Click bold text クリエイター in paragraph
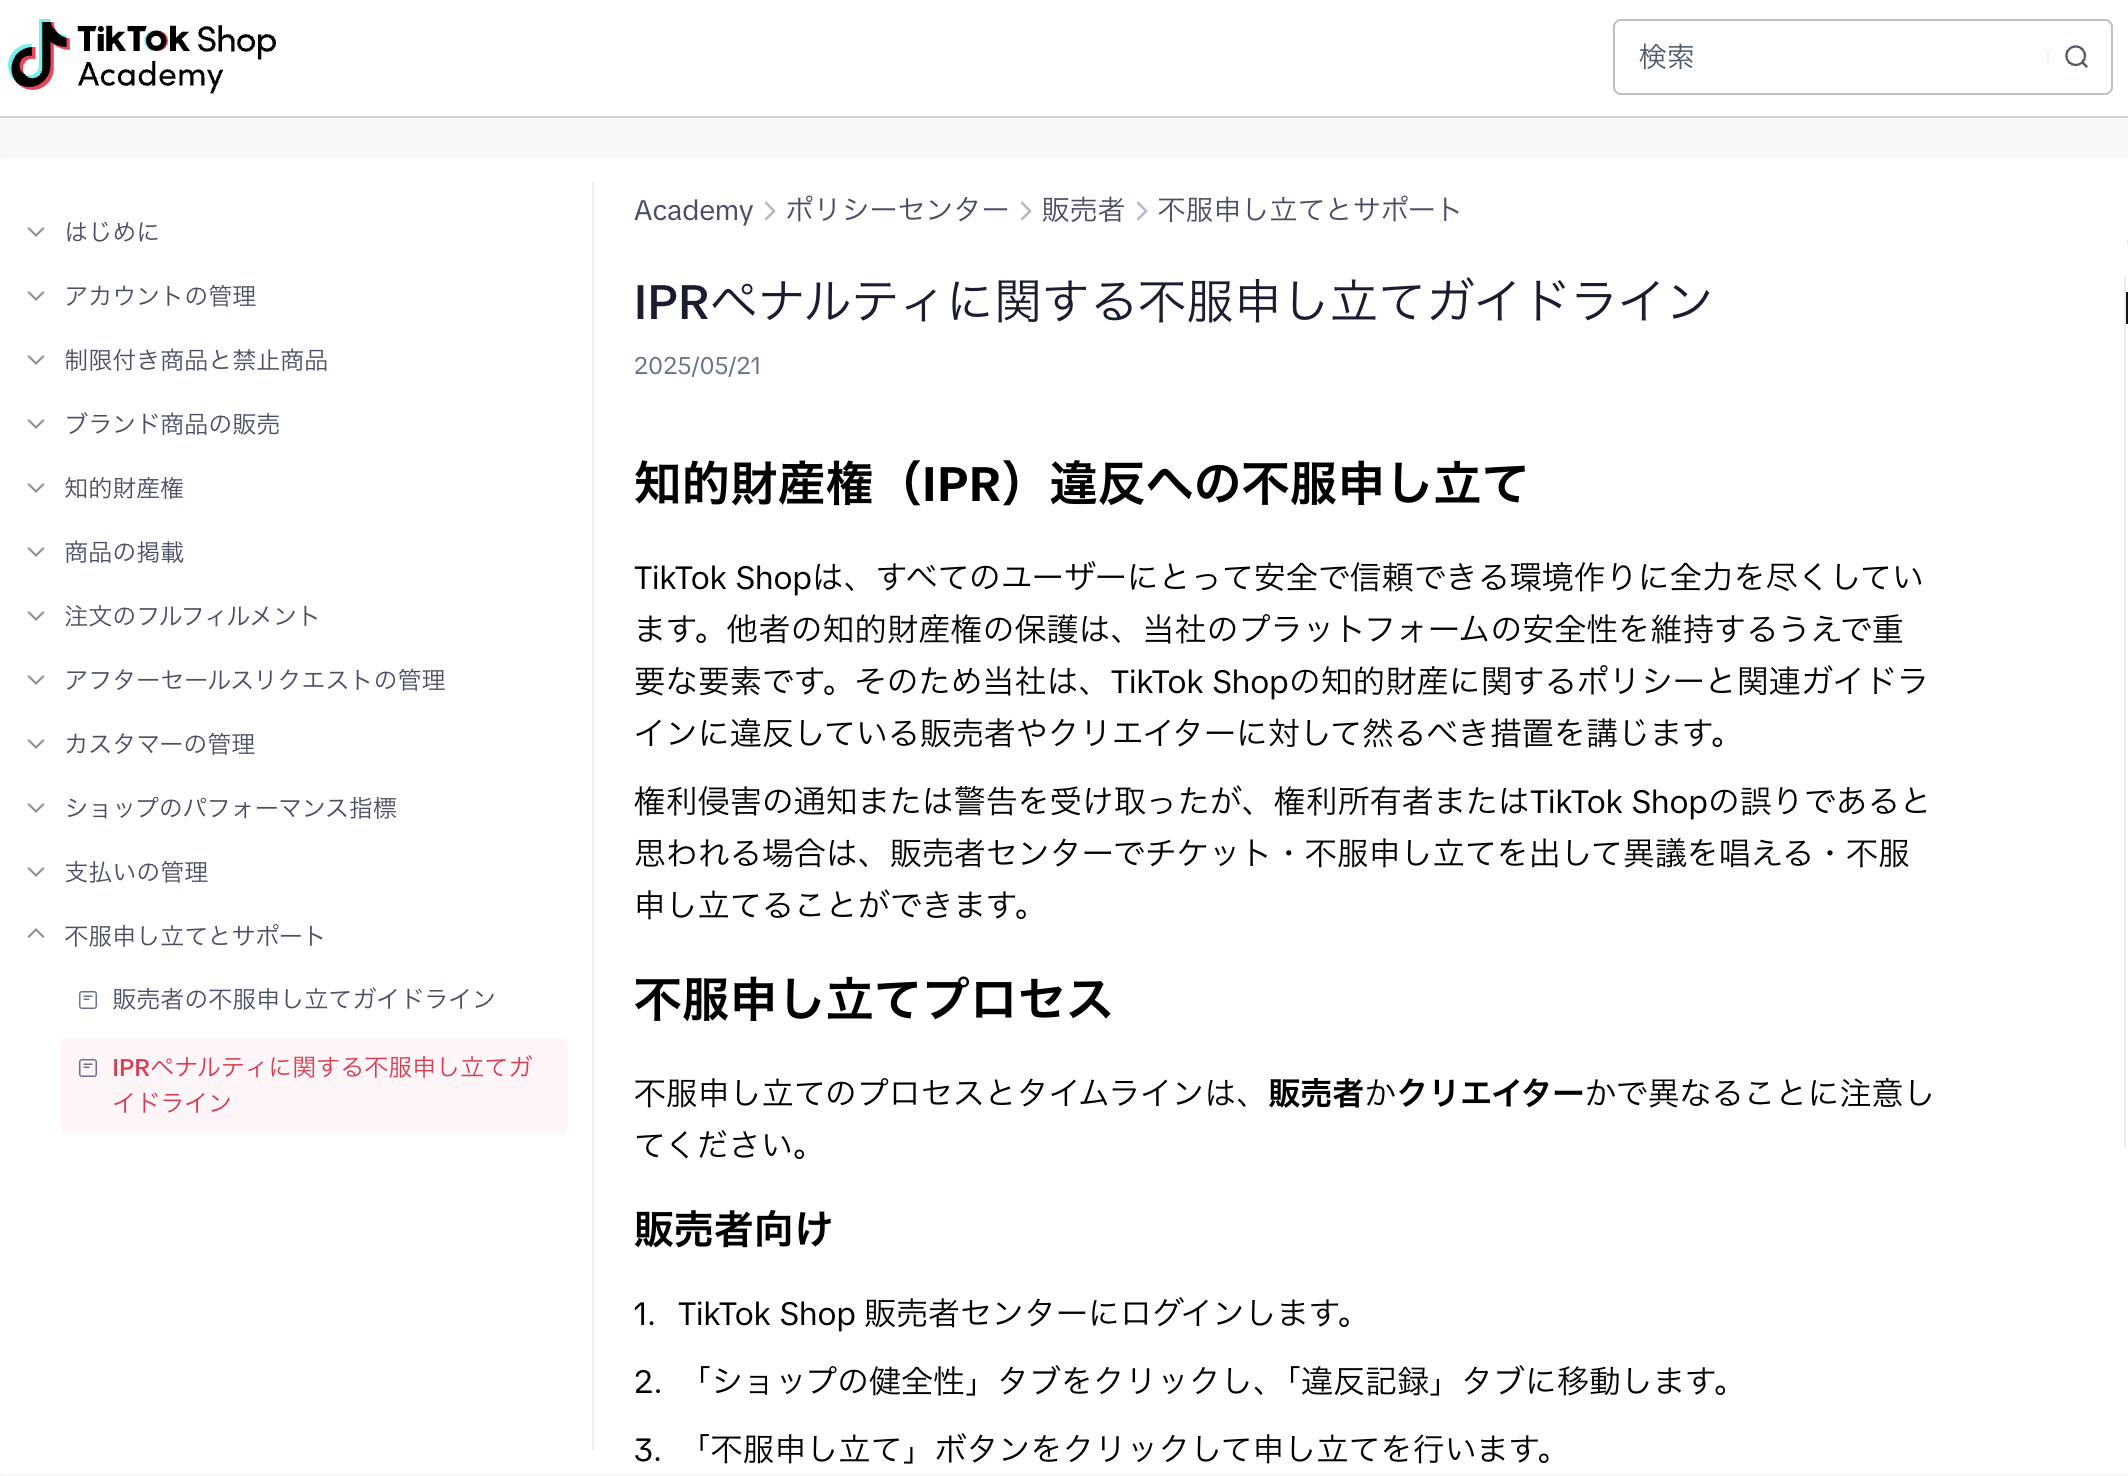 coord(1491,1093)
